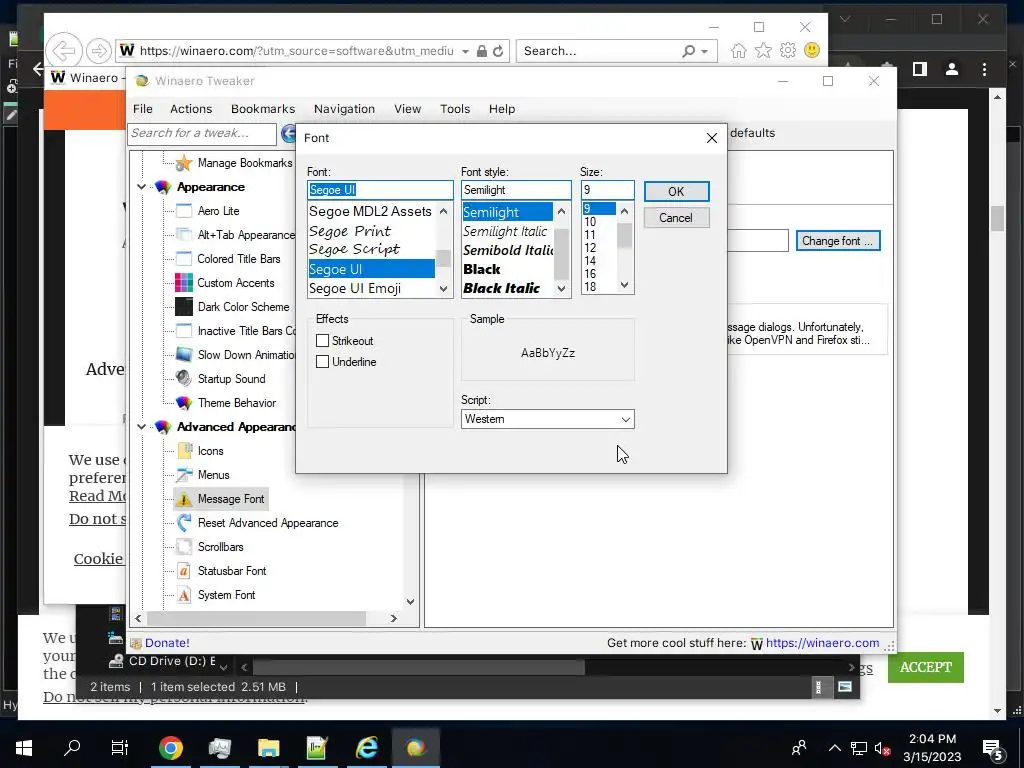Image resolution: width=1024 pixels, height=768 pixels.
Task: Click the Icons tree item icon
Action: (184, 451)
